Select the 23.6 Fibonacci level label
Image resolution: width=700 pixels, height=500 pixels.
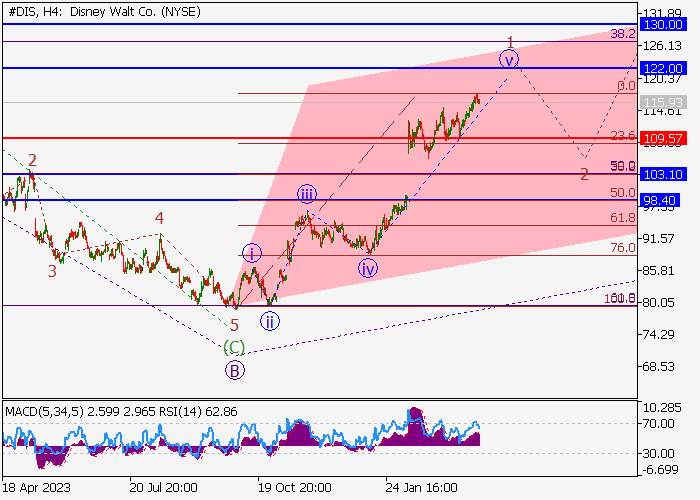coord(623,135)
